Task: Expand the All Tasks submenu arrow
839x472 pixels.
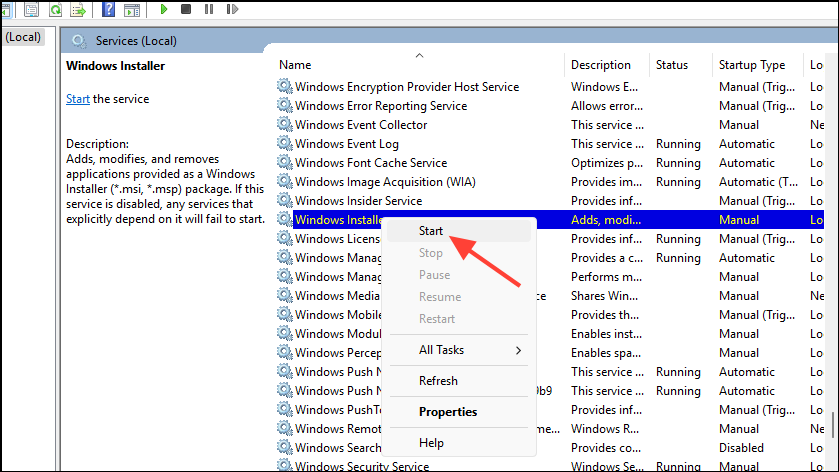Action: pos(518,350)
